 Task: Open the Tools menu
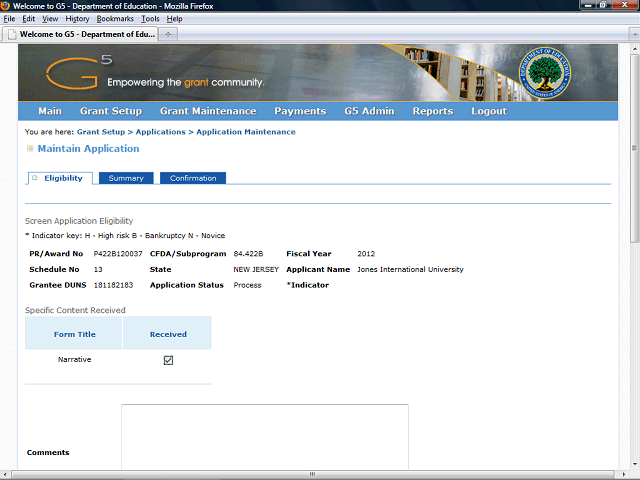click(150, 19)
